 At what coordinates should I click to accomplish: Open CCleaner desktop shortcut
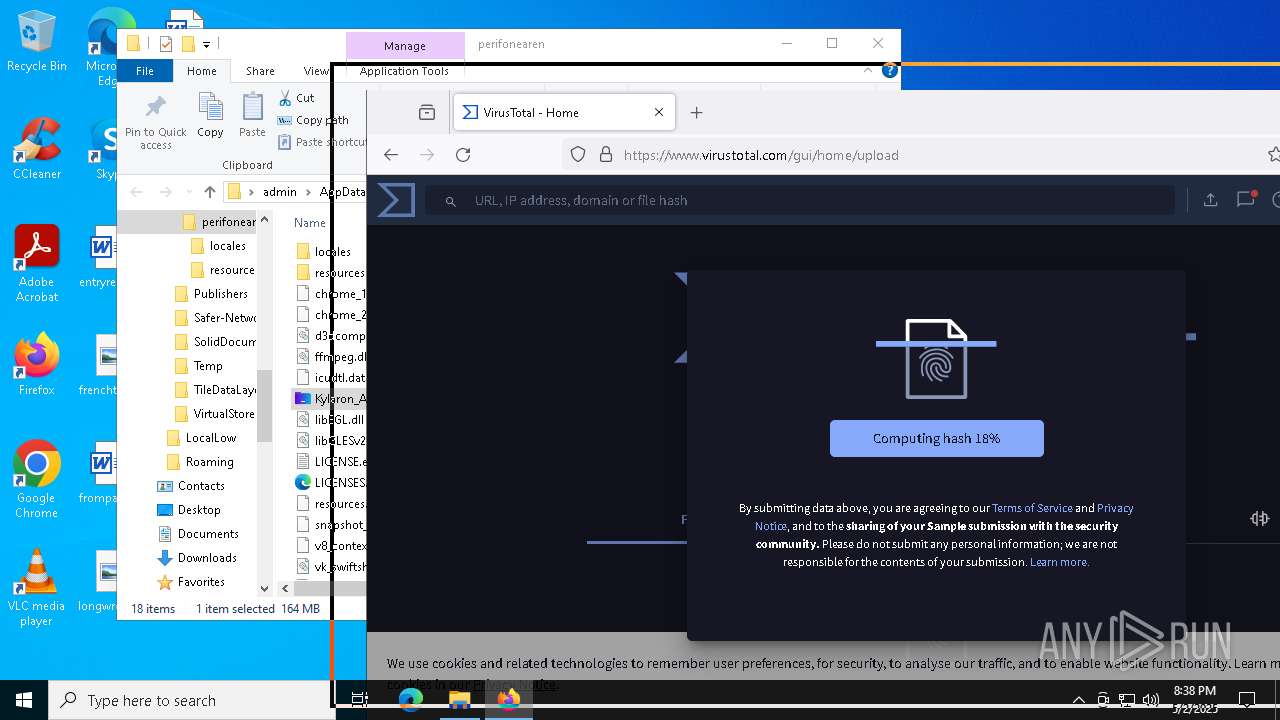[36, 150]
